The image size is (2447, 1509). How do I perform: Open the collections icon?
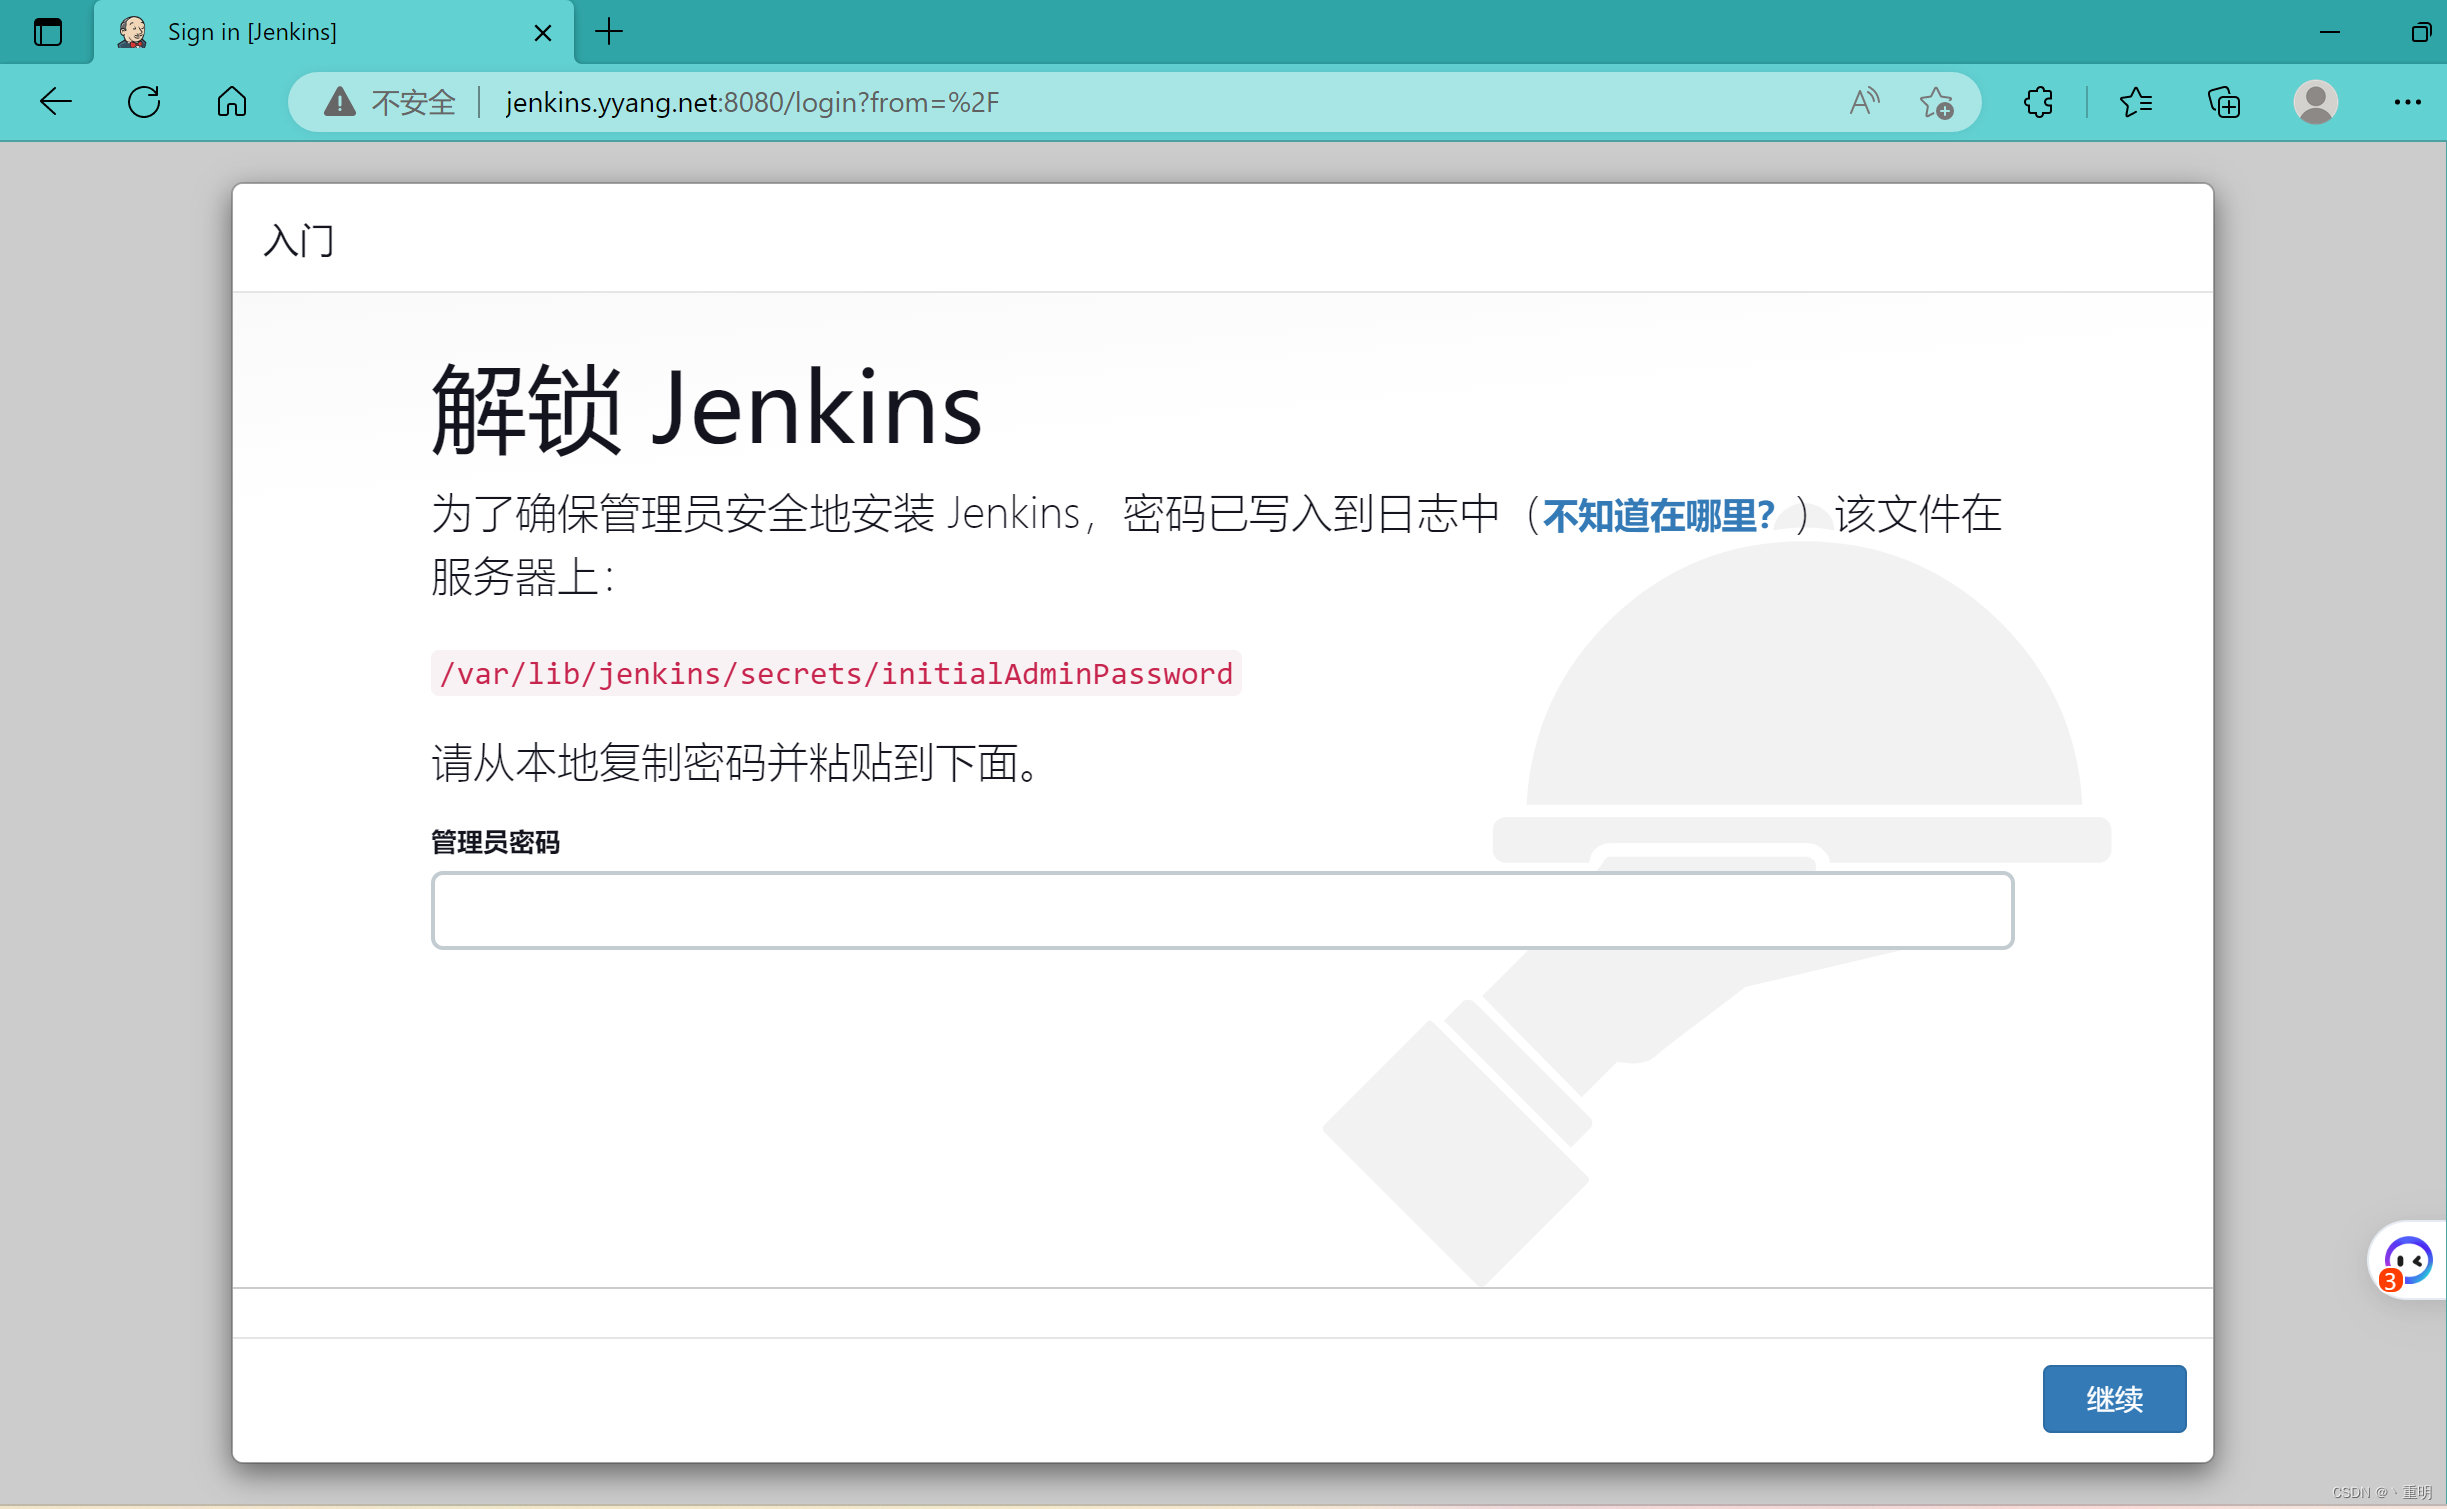tap(2224, 102)
